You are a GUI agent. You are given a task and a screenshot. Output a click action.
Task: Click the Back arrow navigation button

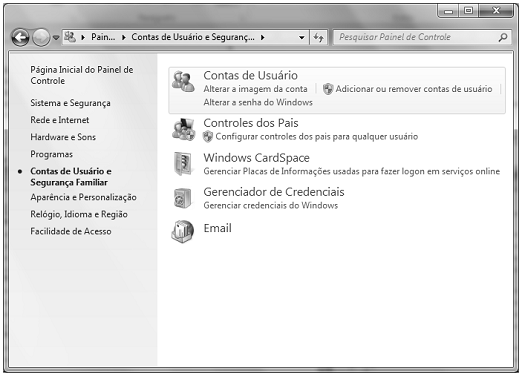pos(21,37)
